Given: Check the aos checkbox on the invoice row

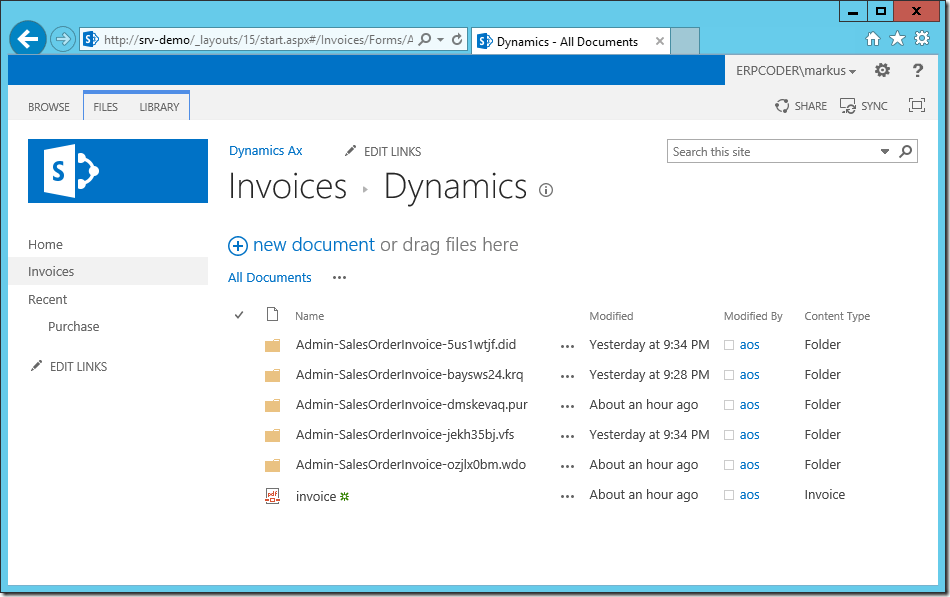Looking at the screenshot, I should [729, 494].
